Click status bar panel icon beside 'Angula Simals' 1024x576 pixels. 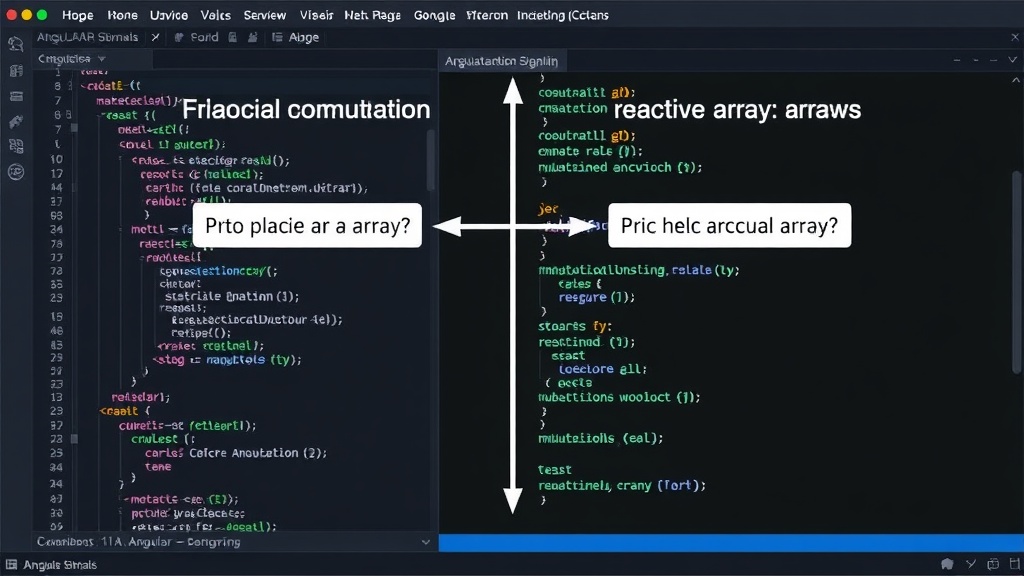pyautogui.click(x=11, y=564)
